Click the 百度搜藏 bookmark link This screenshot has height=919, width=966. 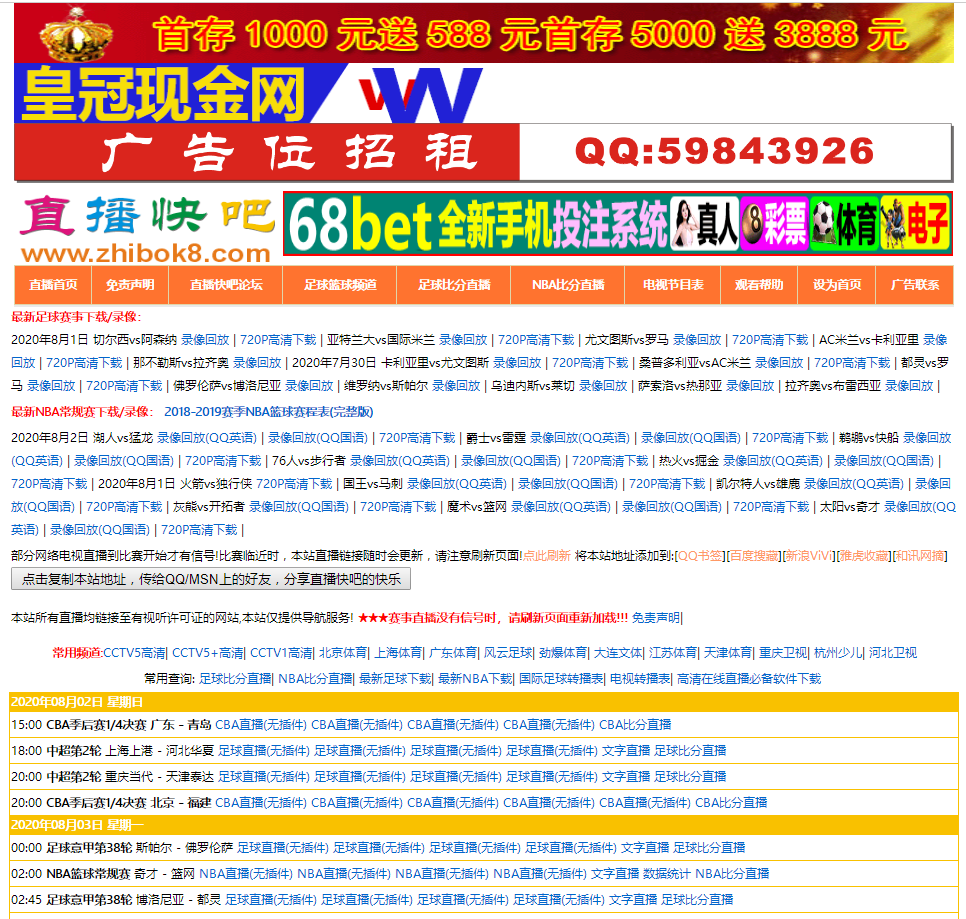click(x=755, y=556)
